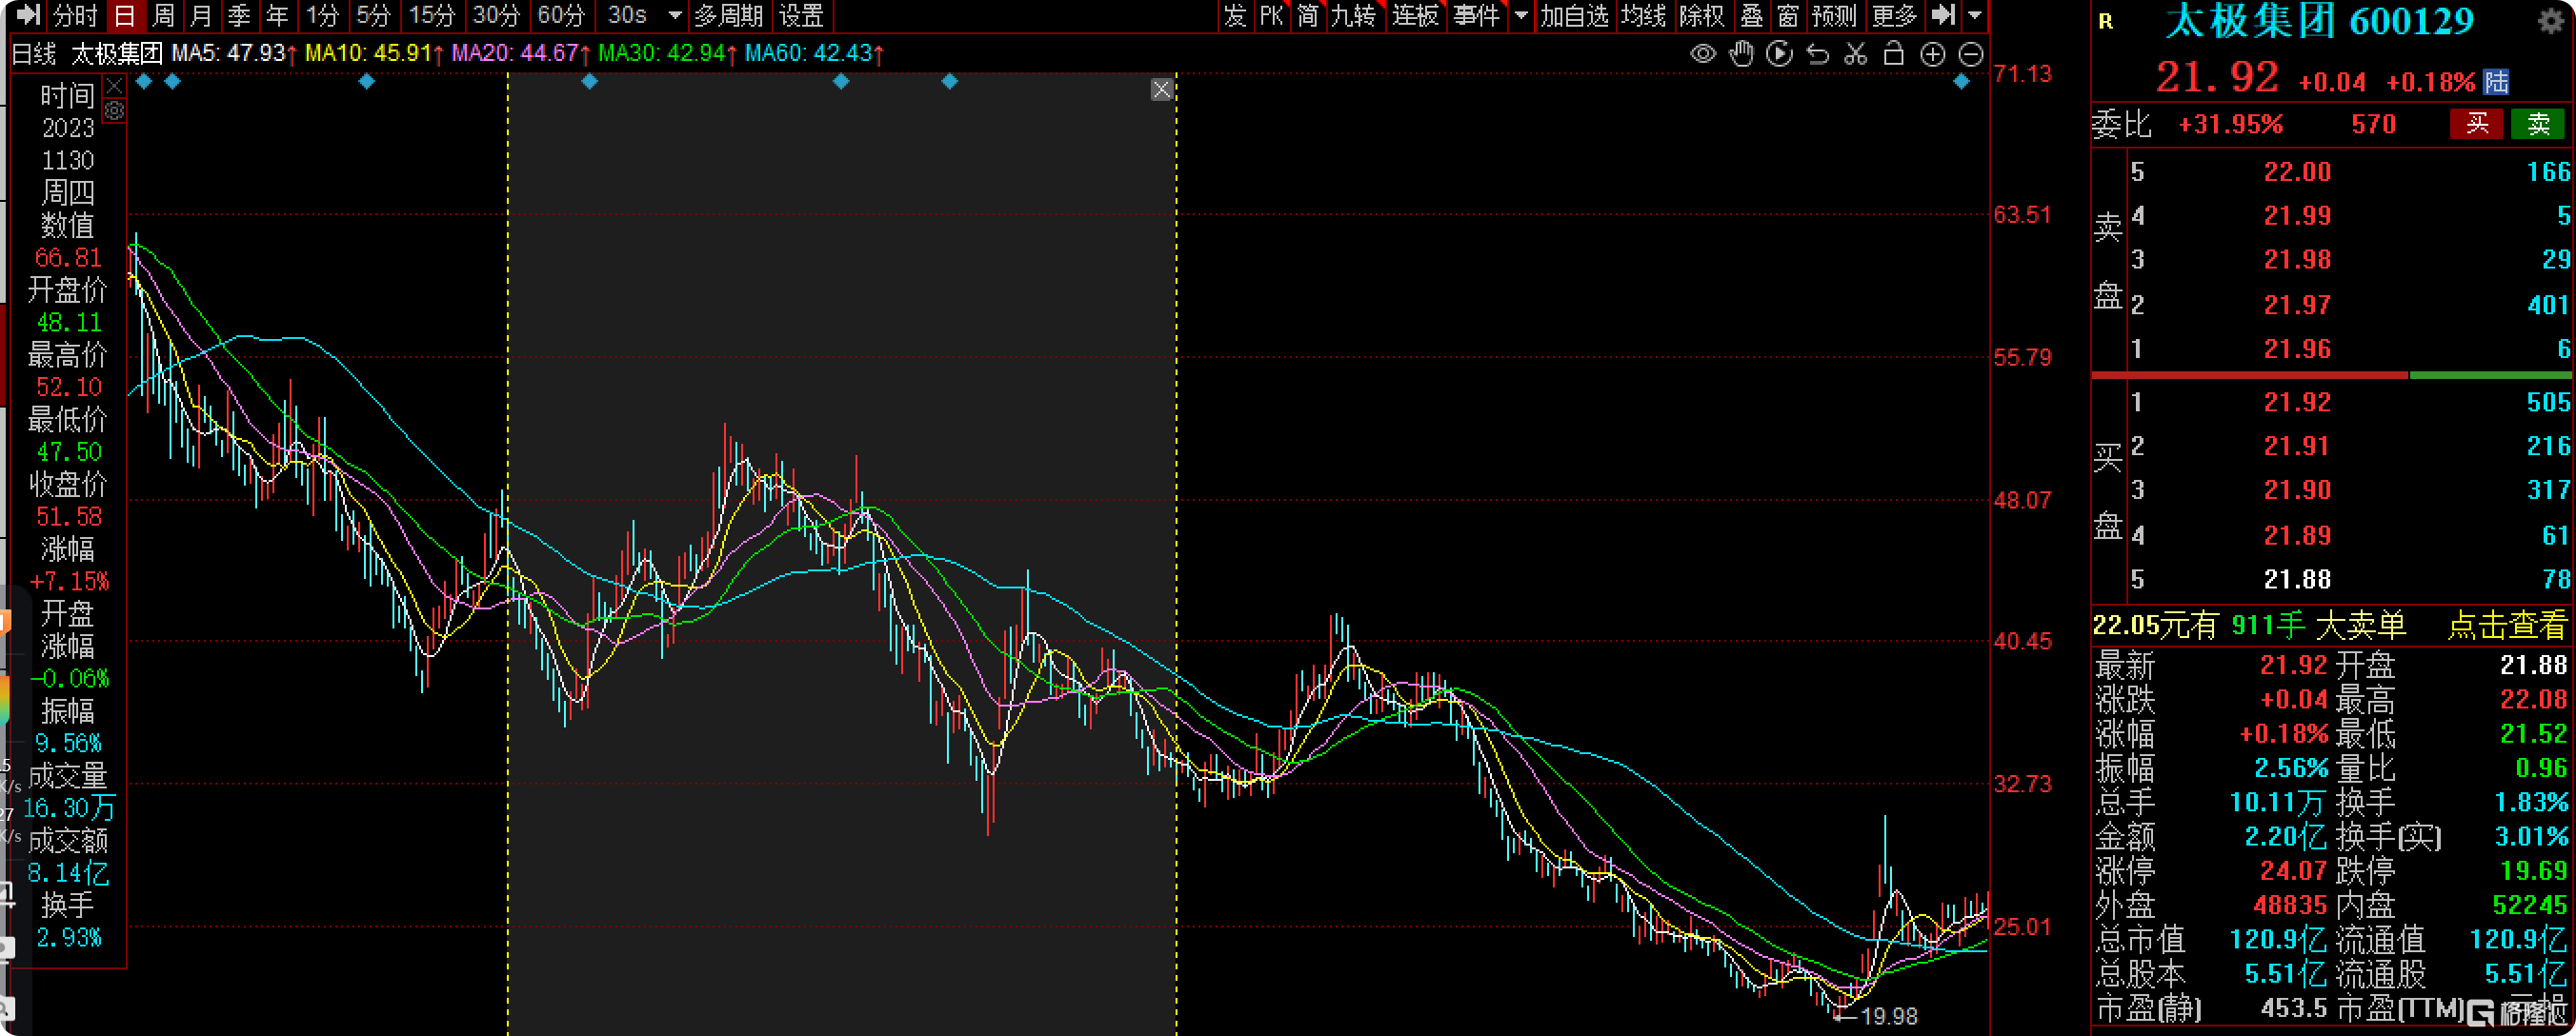
Task: Open dropdown arrow after 事件 button
Action: [x=1521, y=16]
